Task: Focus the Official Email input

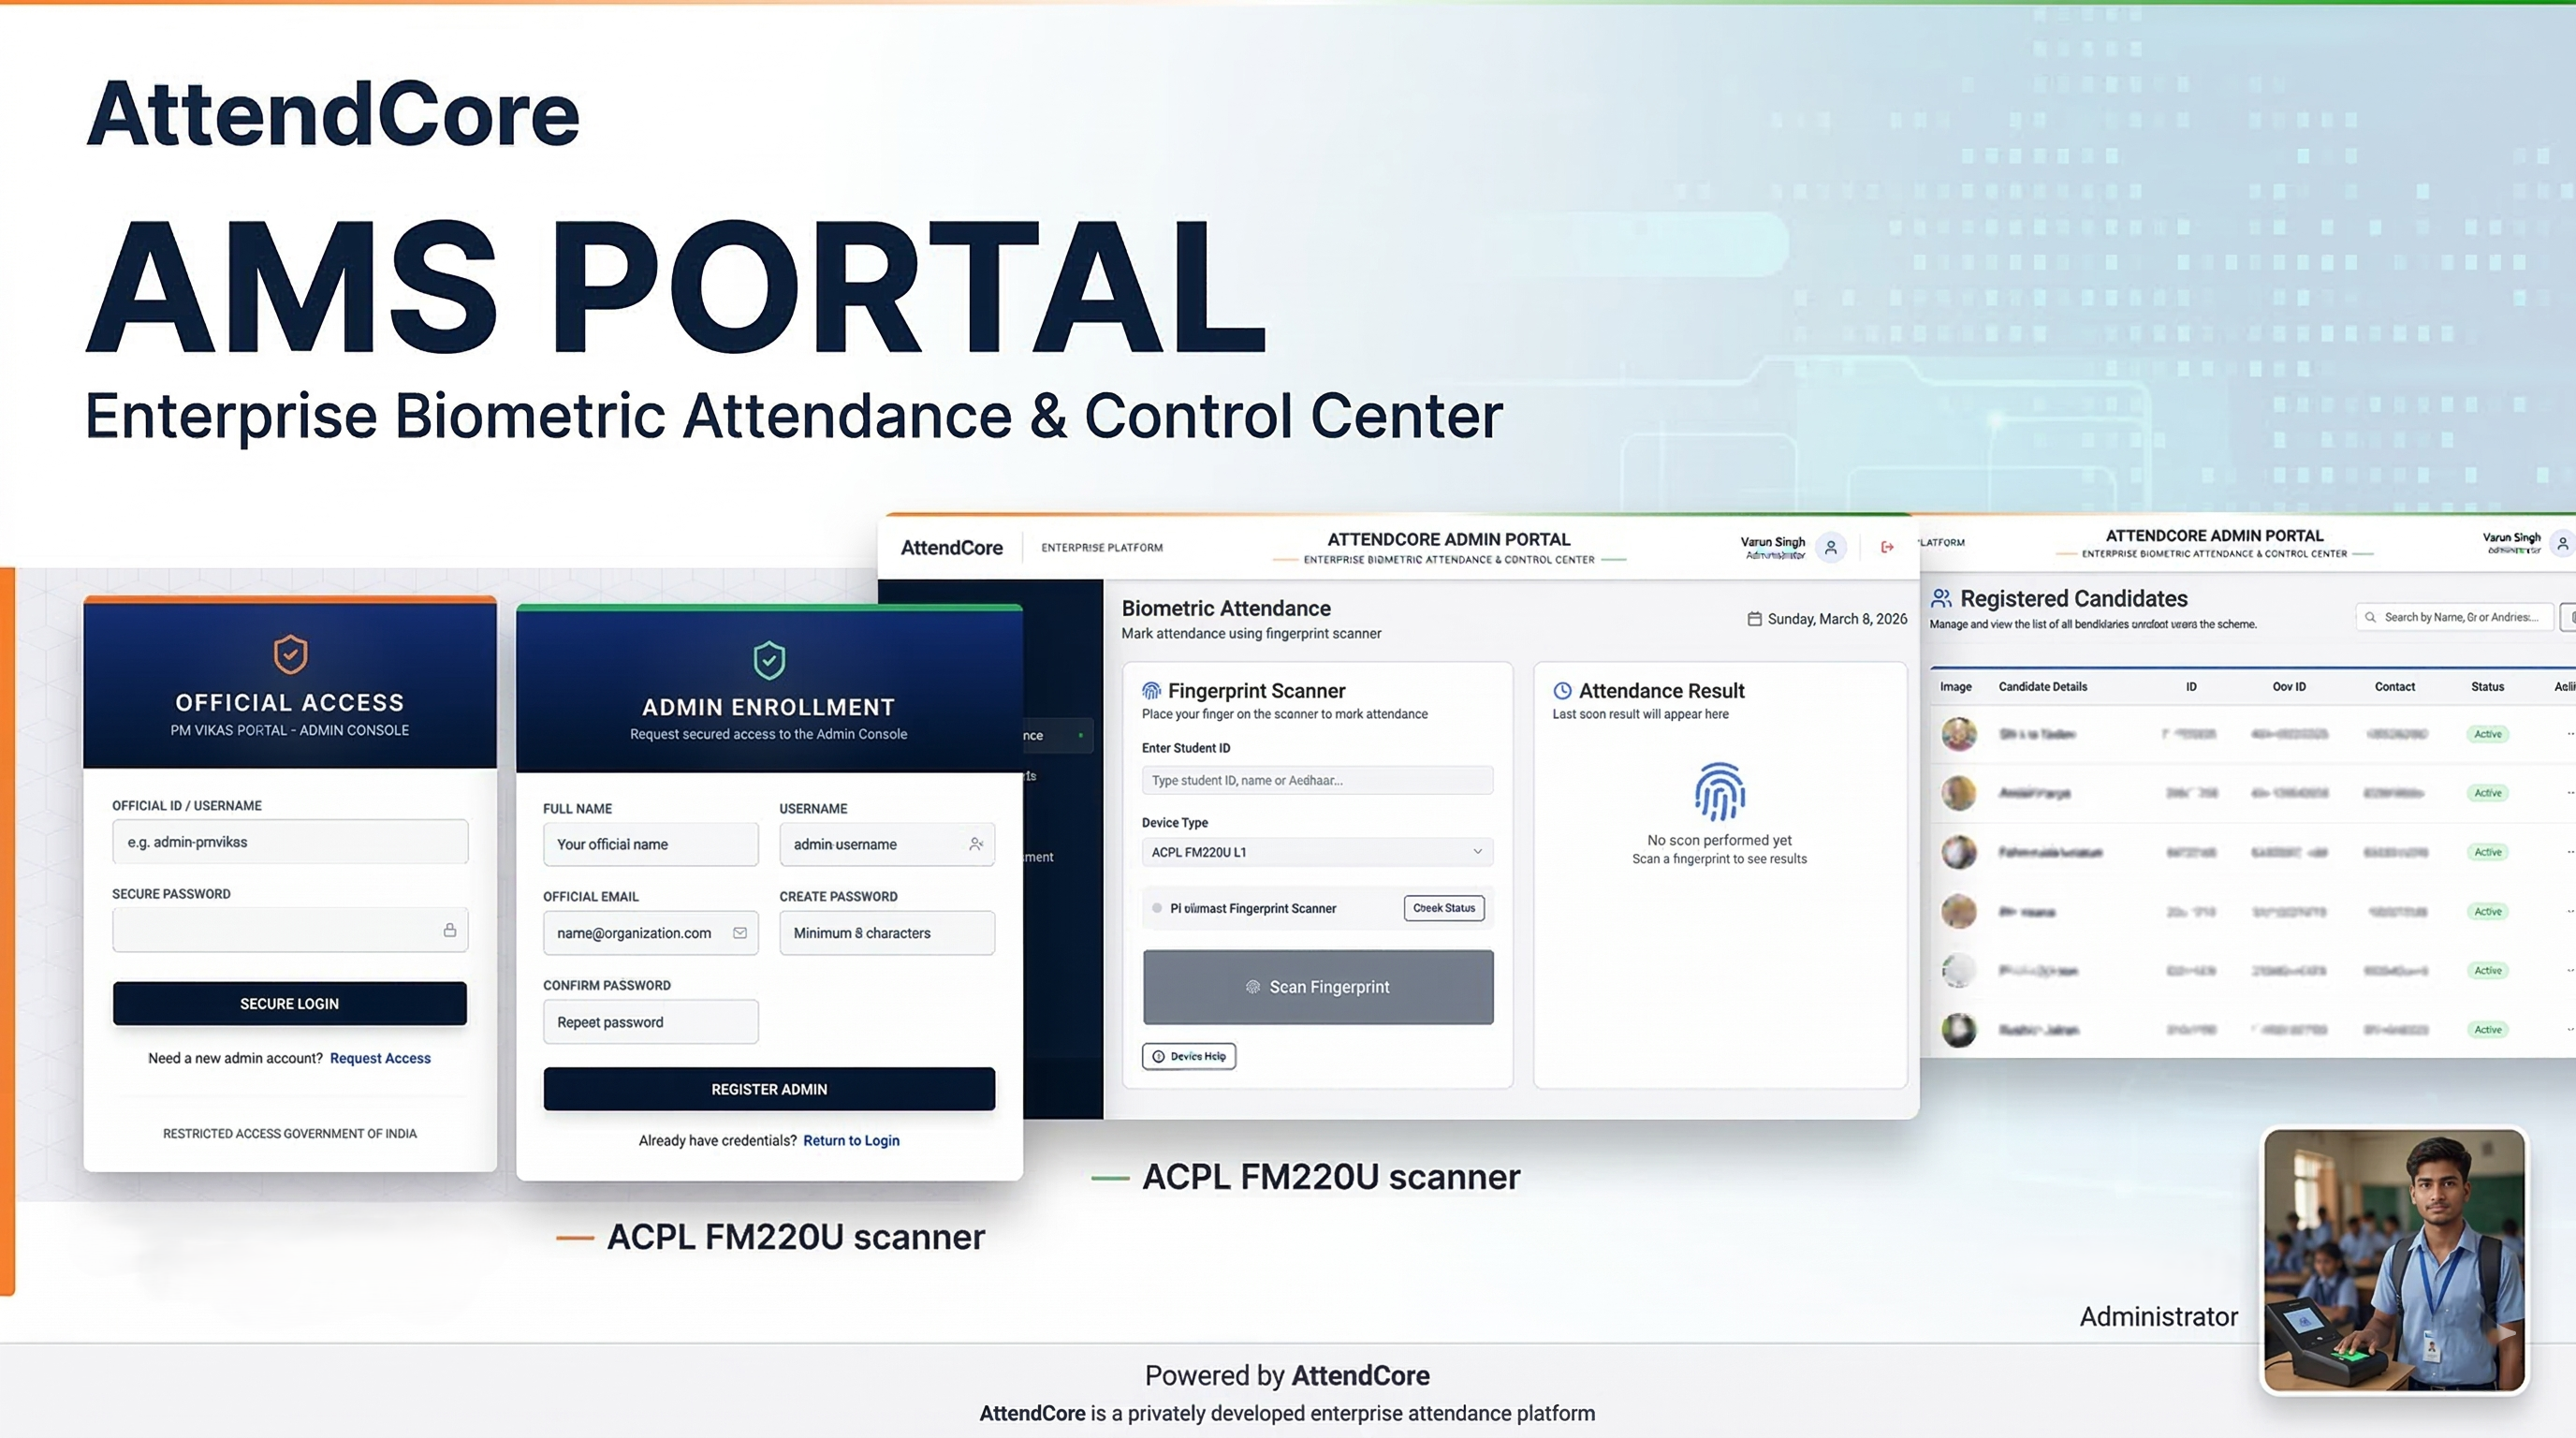Action: click(x=650, y=933)
